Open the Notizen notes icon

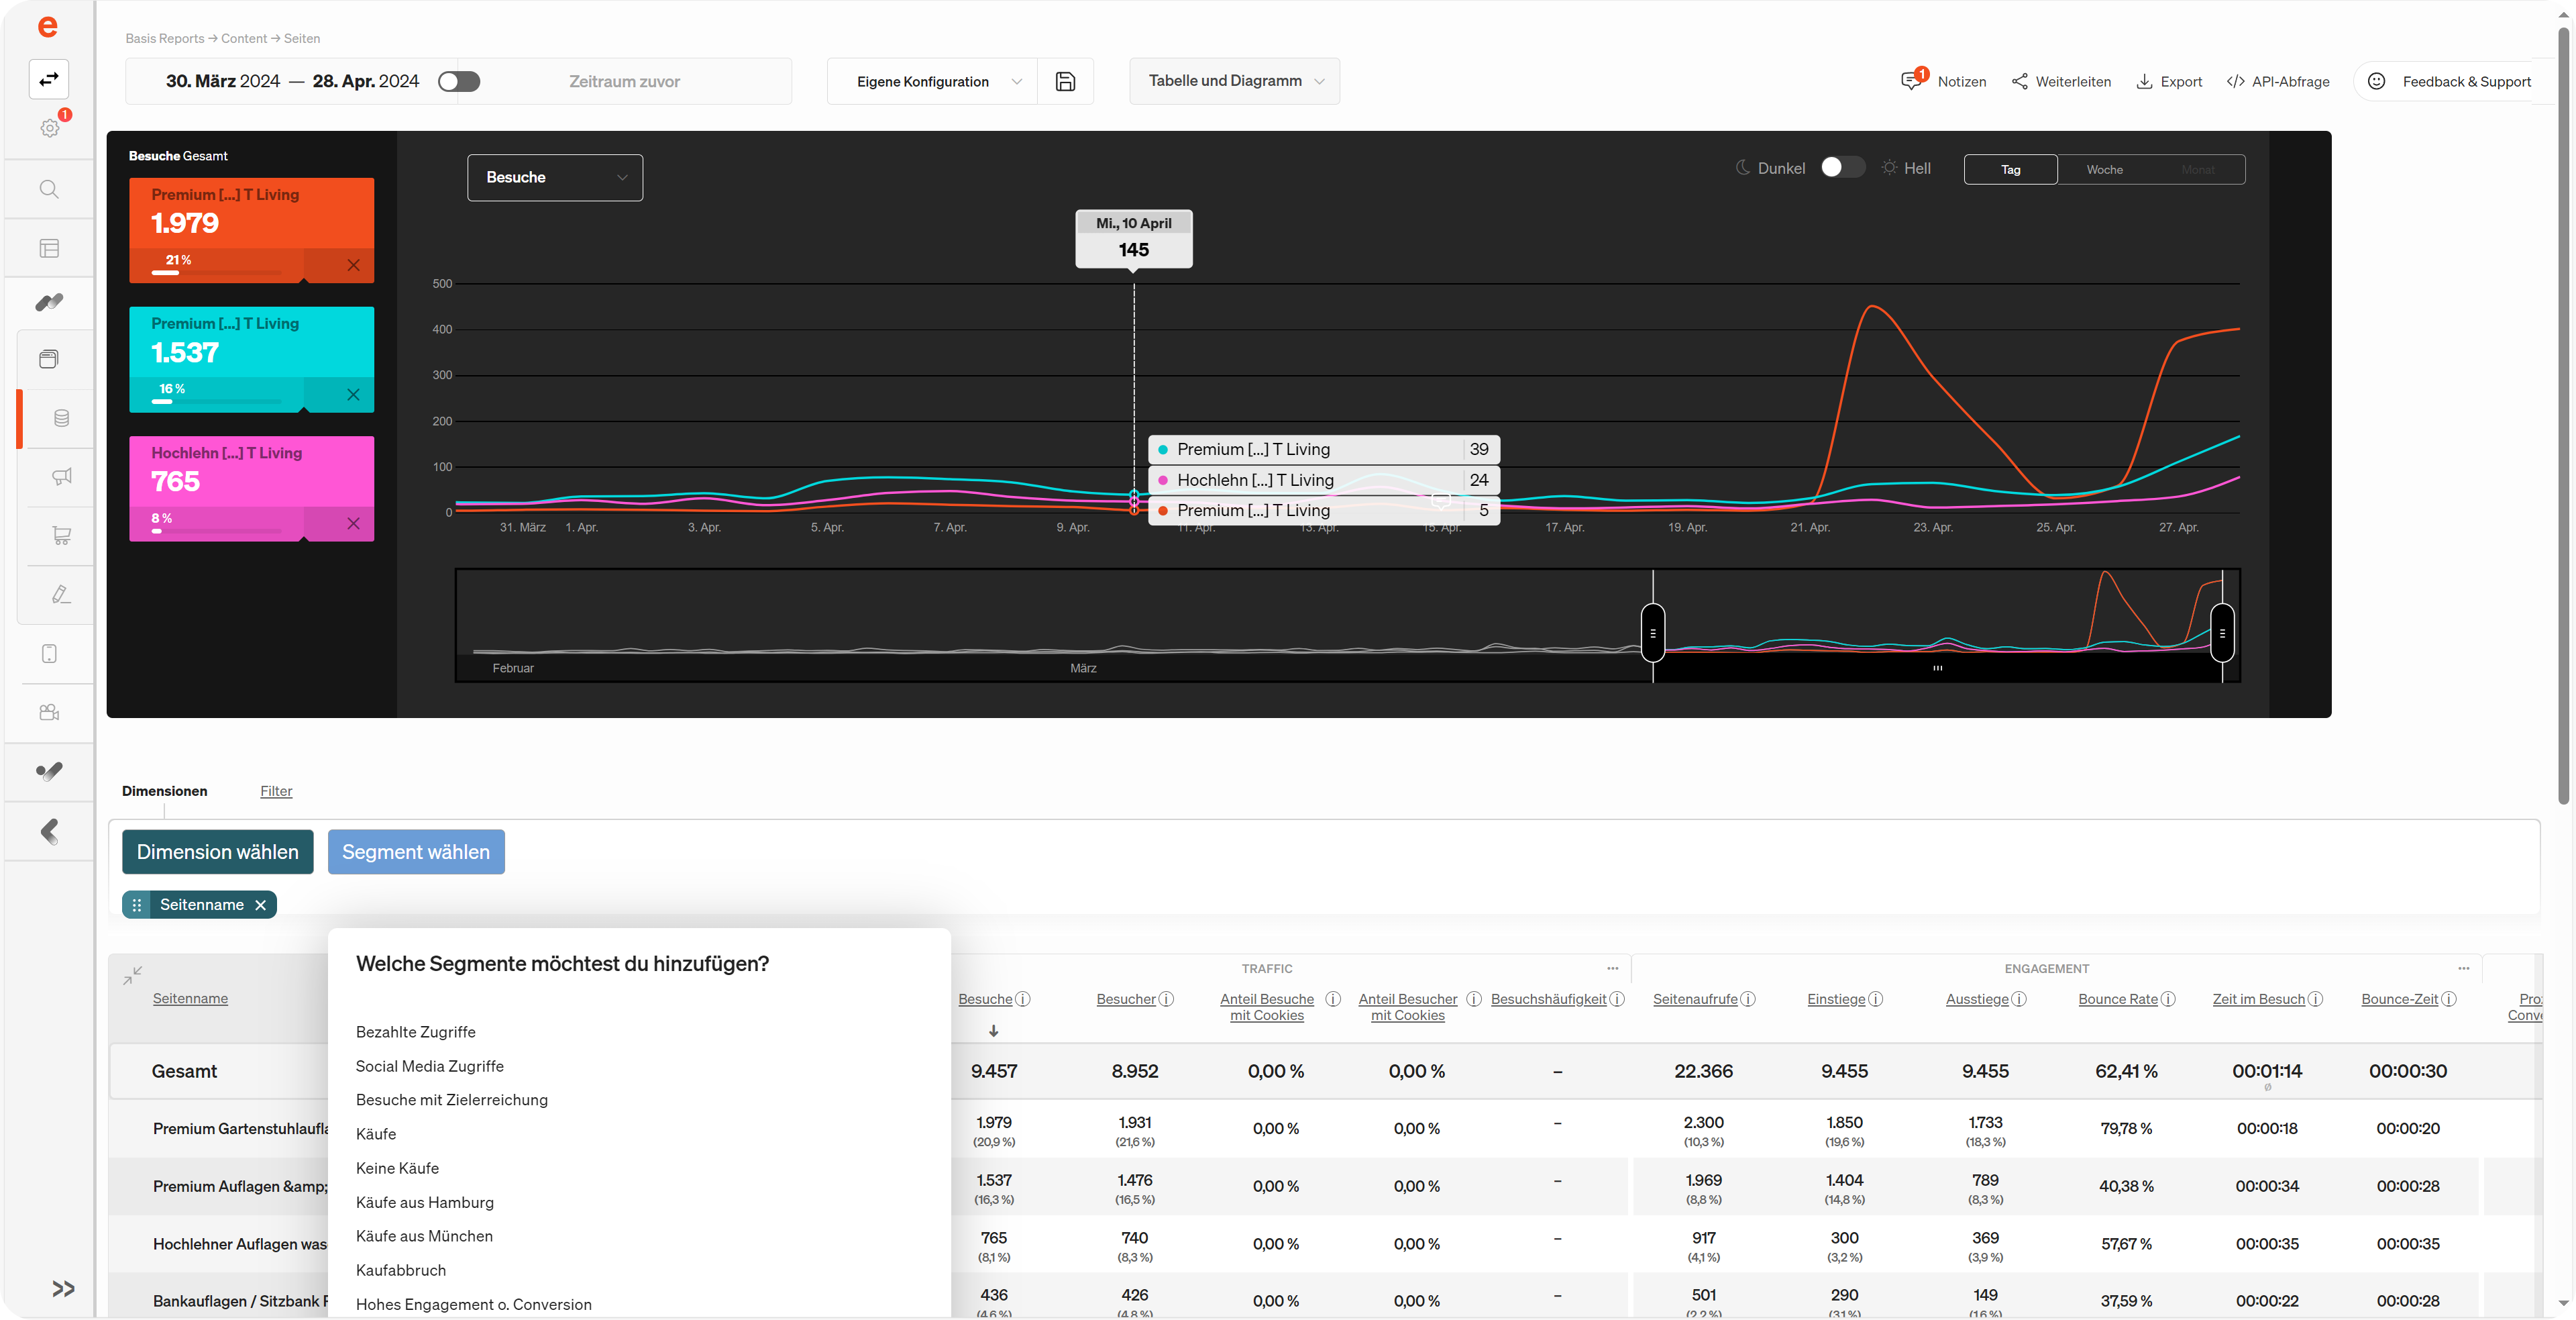[1912, 81]
